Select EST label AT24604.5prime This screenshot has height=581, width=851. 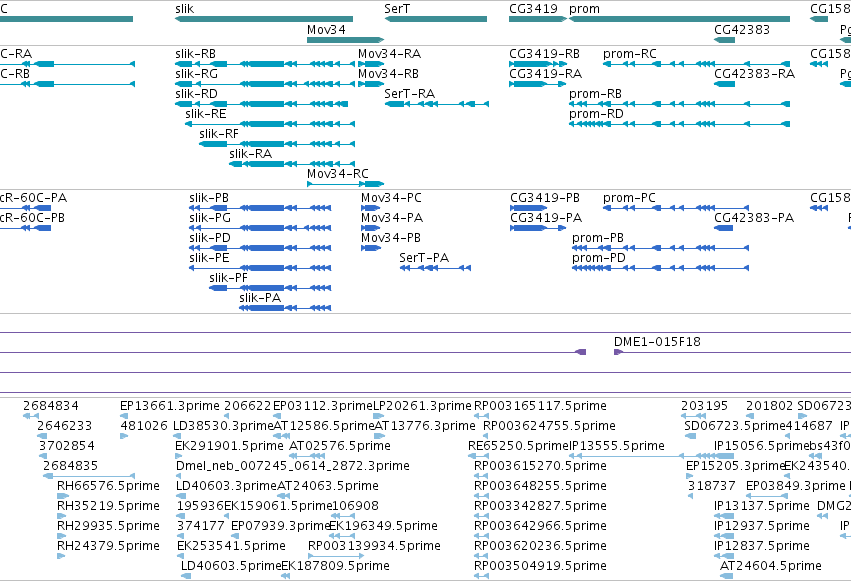click(771, 566)
